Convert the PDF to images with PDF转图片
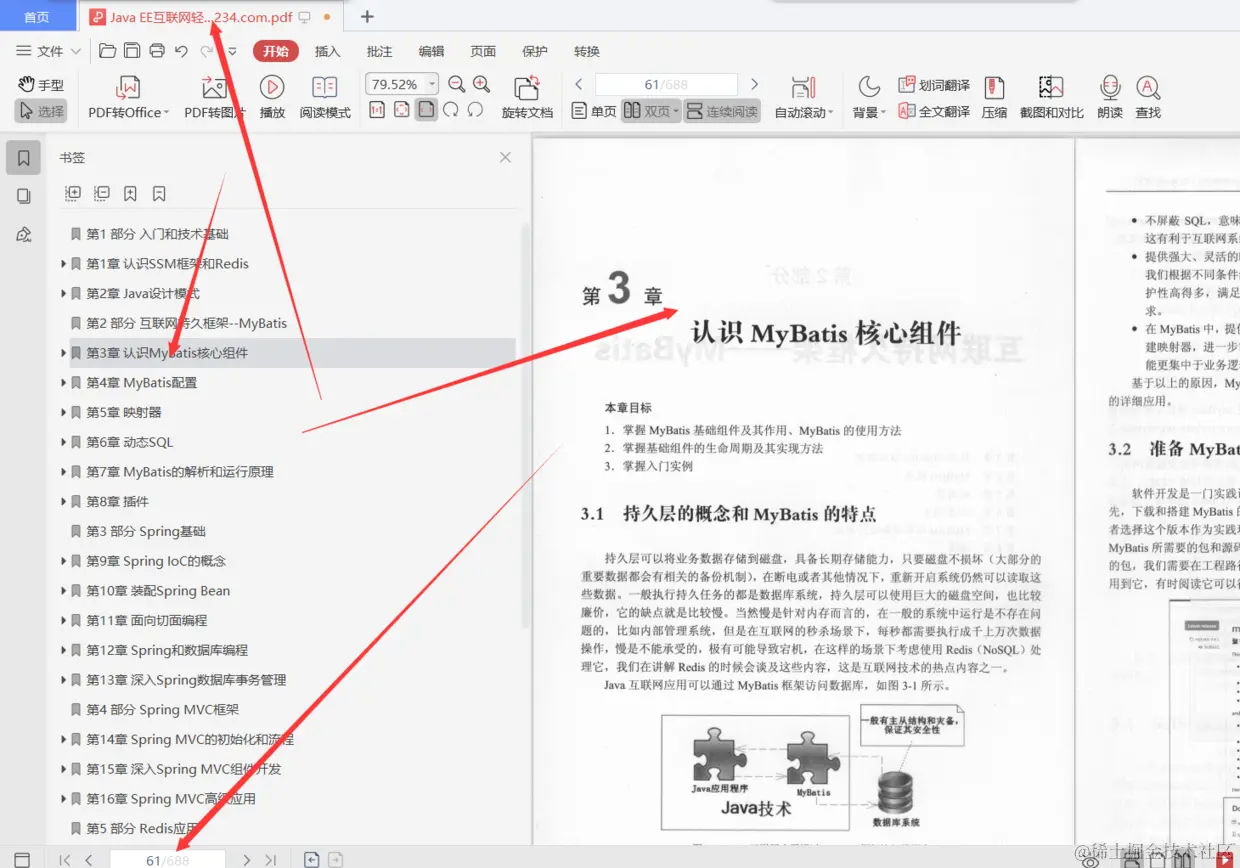The height and width of the screenshot is (868, 1240). tap(214, 97)
